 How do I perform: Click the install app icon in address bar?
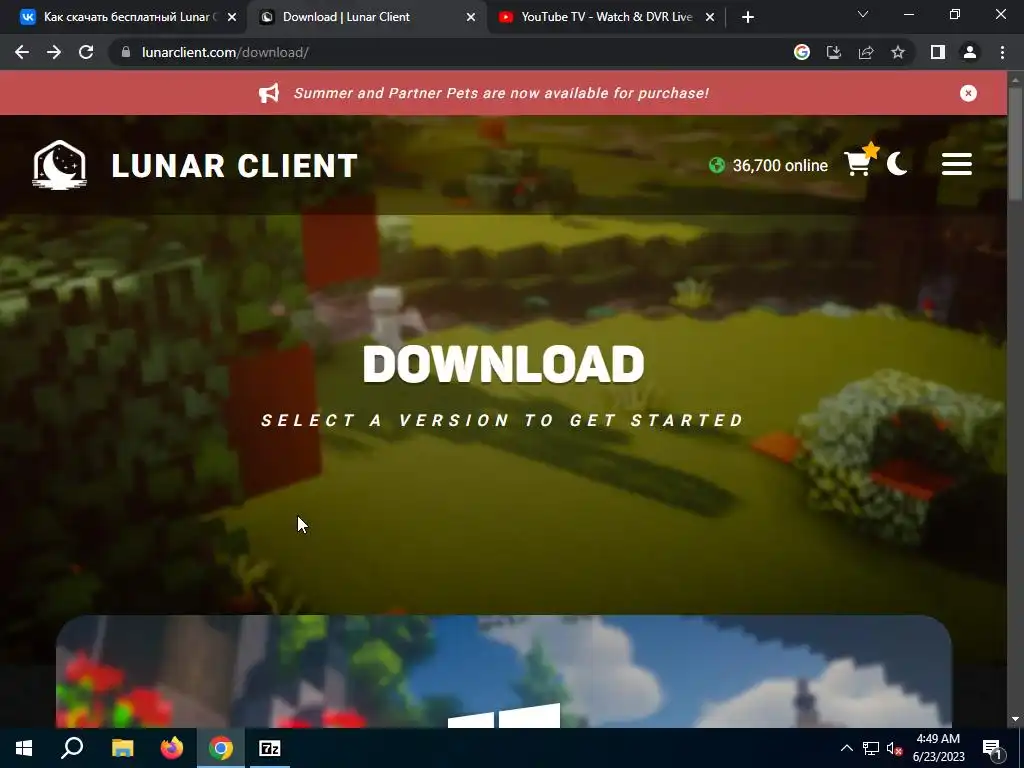click(834, 52)
